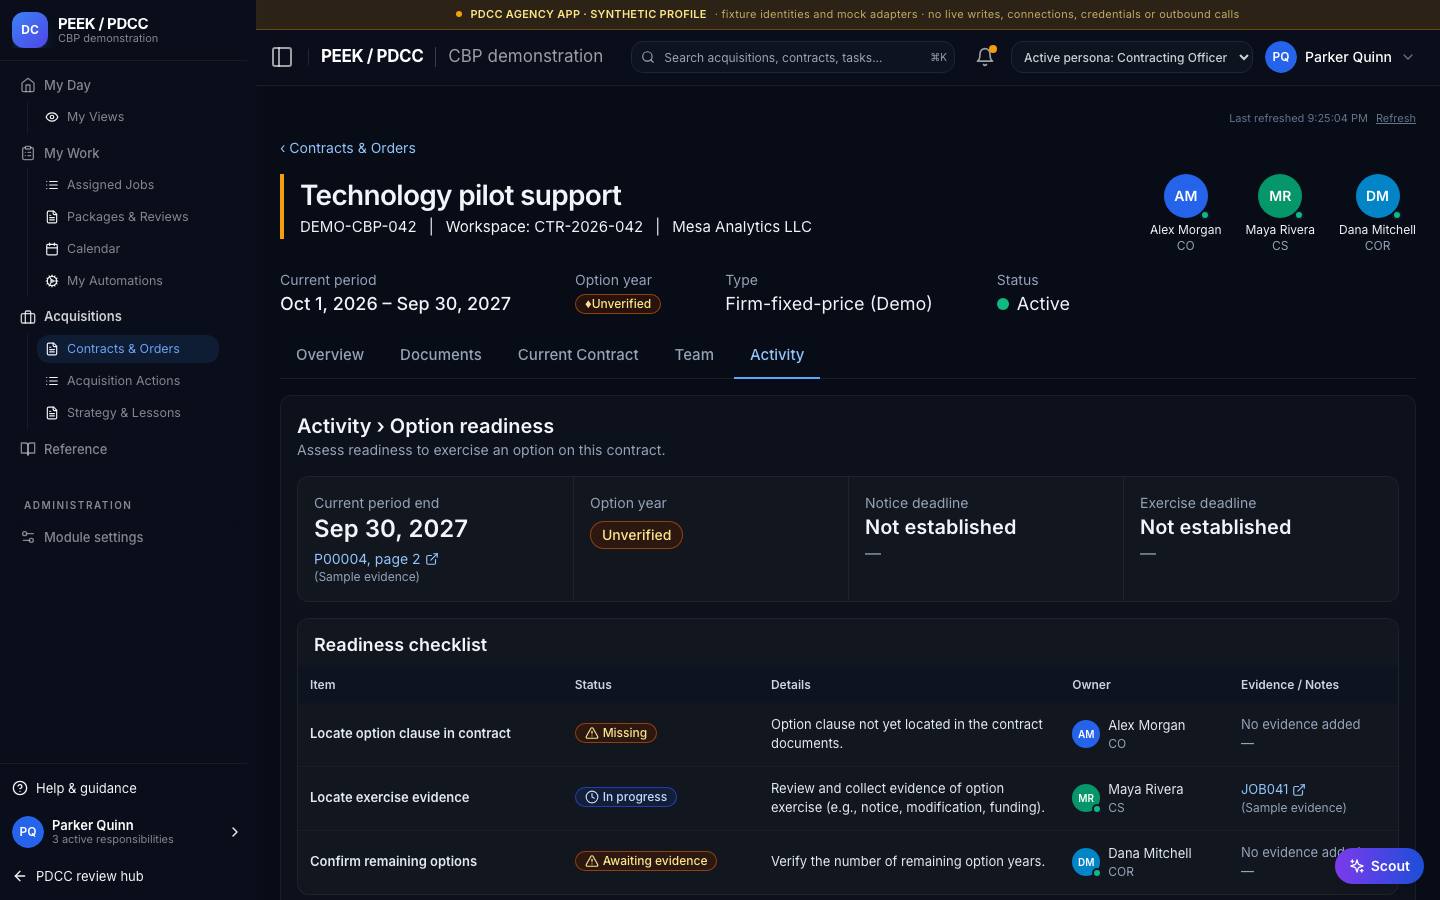Viewport: 1440px width, 900px height.
Task: Open the Parker Quinn account menu
Action: 1340,57
